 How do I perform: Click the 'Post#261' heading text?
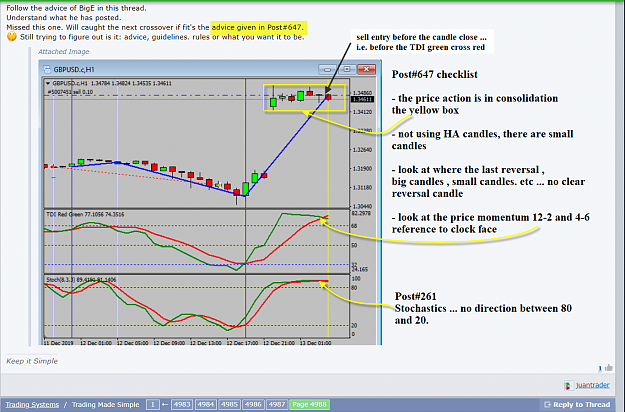point(415,296)
